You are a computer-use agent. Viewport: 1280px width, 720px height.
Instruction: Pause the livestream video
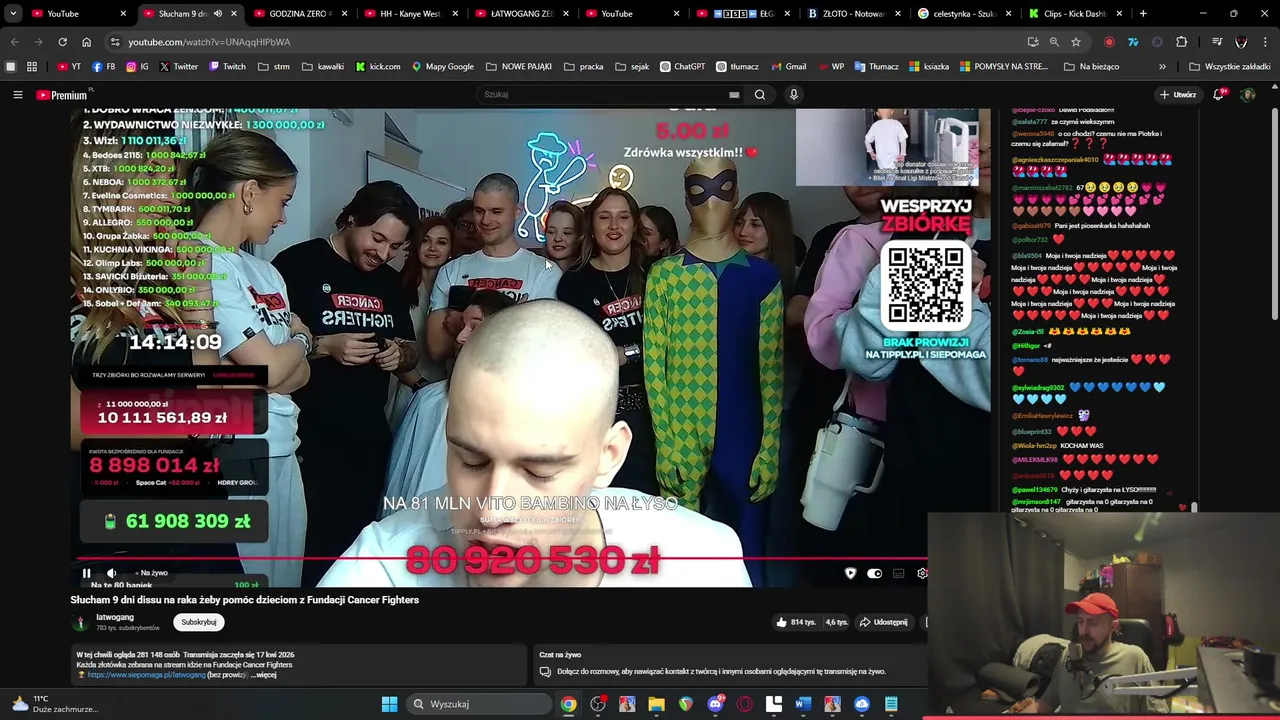(x=86, y=573)
